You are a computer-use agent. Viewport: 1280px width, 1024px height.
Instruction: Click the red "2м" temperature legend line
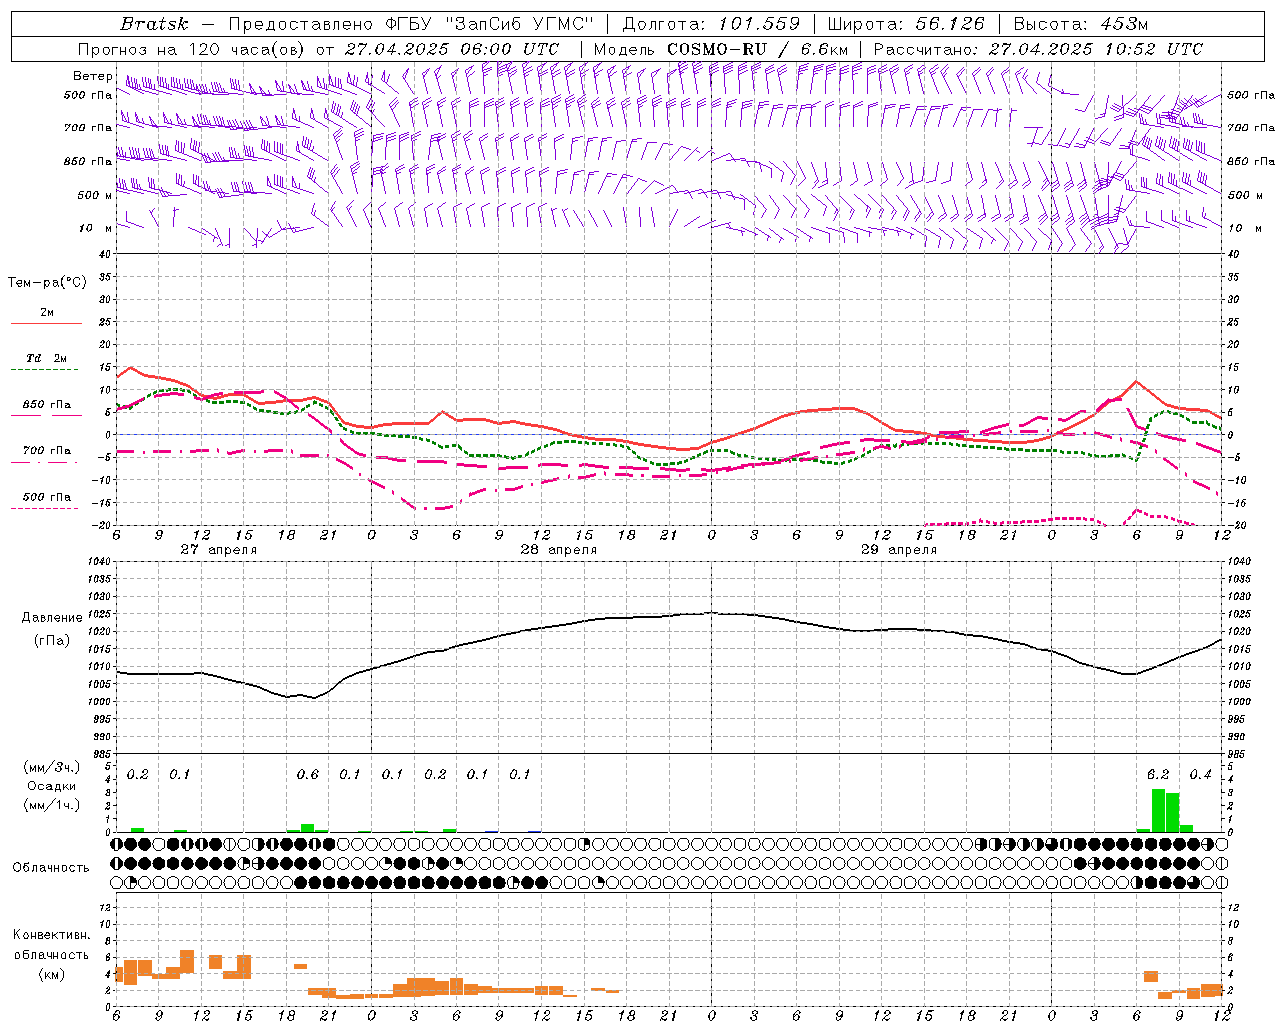(x=46, y=323)
